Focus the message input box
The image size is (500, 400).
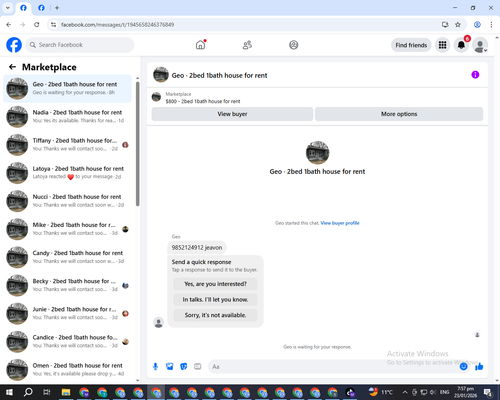click(x=333, y=367)
